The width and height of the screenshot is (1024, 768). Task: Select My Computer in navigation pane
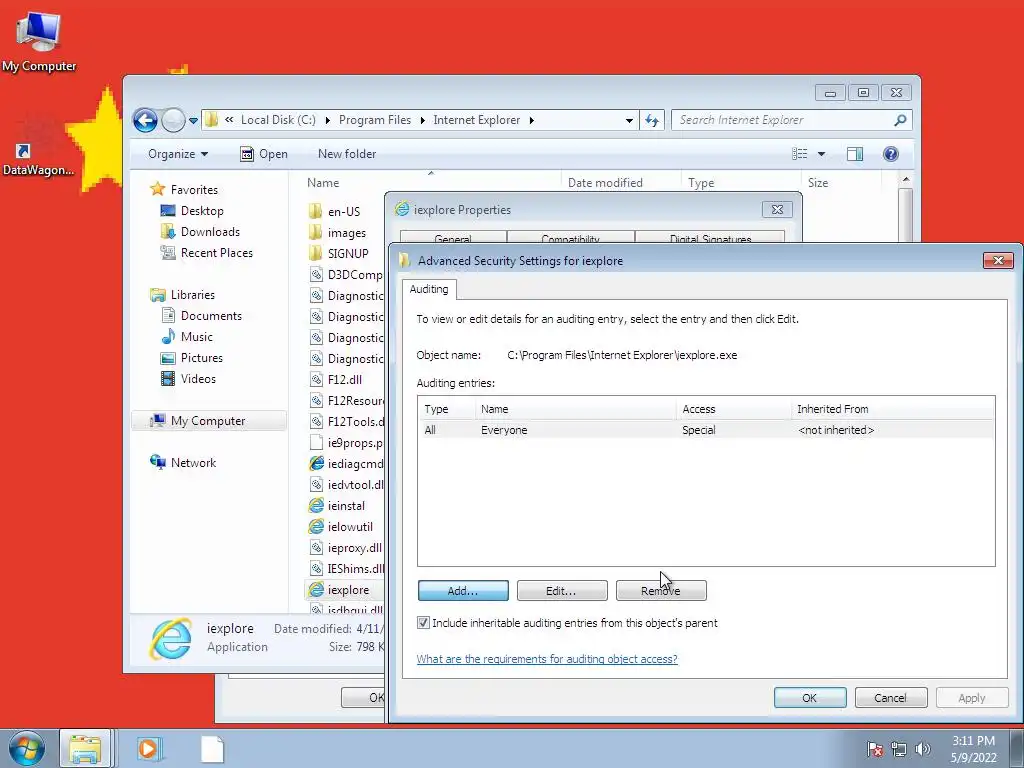tap(209, 421)
